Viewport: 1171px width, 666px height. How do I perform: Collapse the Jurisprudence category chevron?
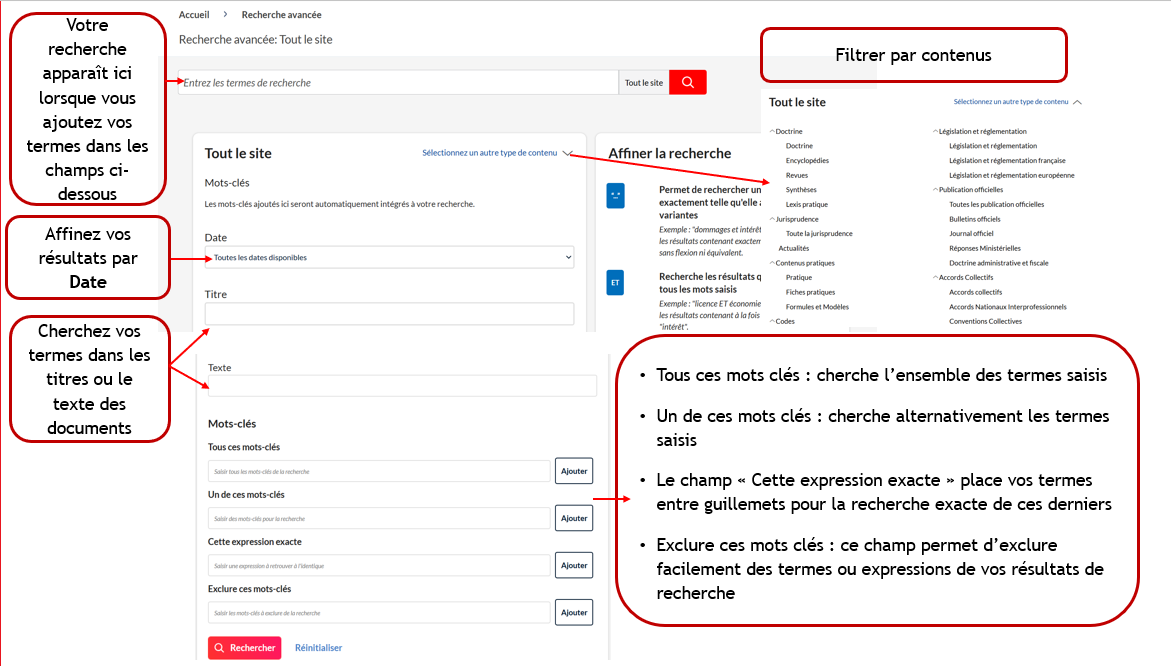pyautogui.click(x=772, y=219)
